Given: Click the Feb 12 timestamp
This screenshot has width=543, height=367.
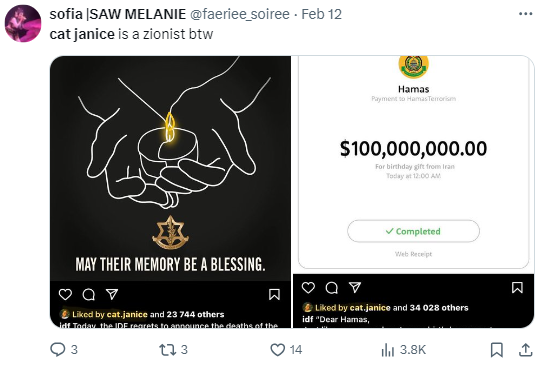Looking at the screenshot, I should pos(321,14).
